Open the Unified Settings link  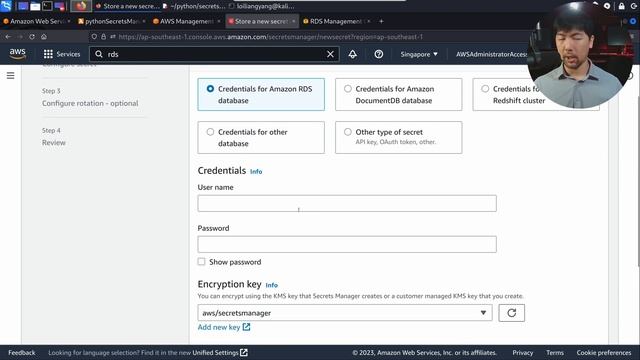(x=220, y=353)
